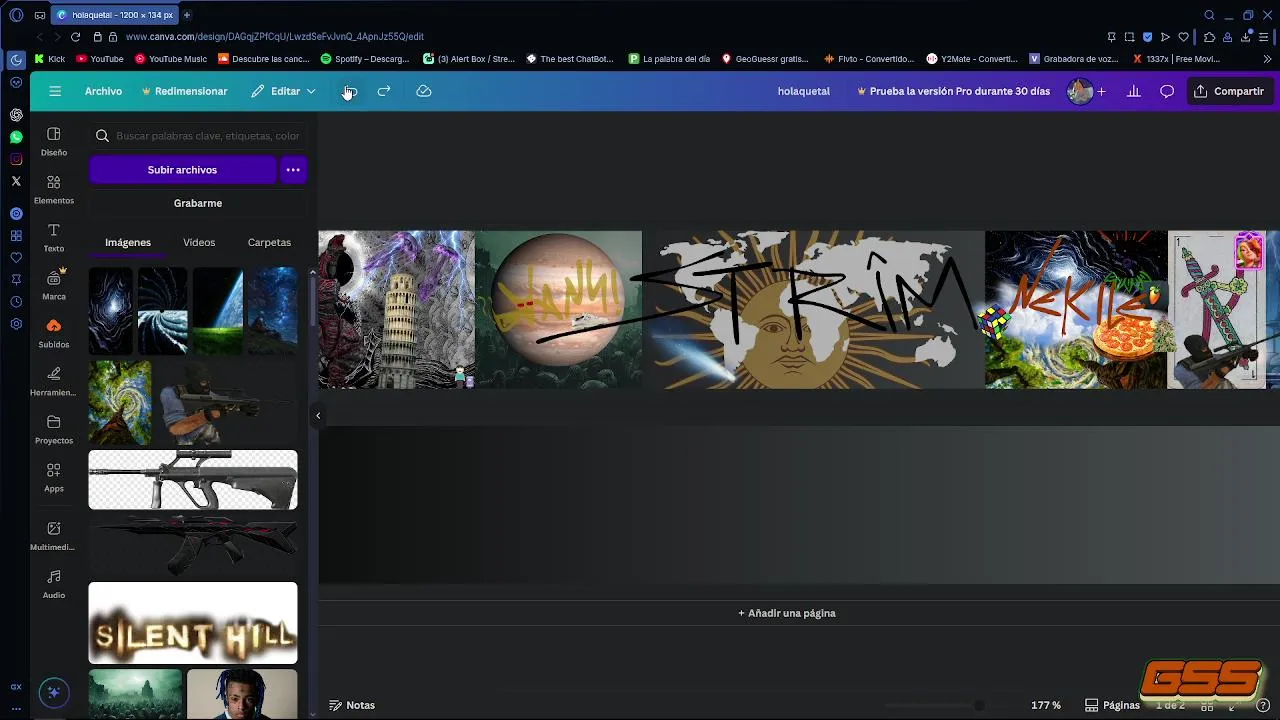The image size is (1280, 720).
Task: Click the Subir archivos button
Action: (182, 170)
